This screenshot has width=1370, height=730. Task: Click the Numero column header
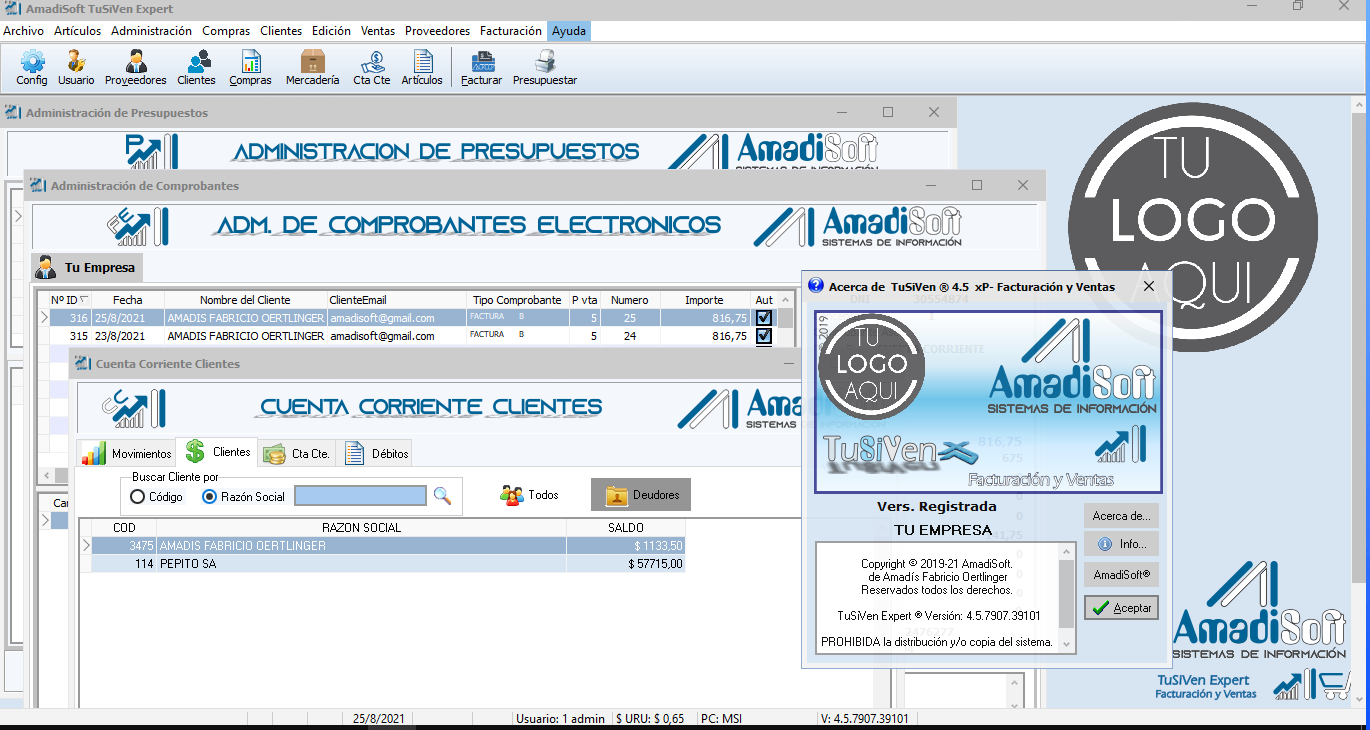(x=630, y=300)
